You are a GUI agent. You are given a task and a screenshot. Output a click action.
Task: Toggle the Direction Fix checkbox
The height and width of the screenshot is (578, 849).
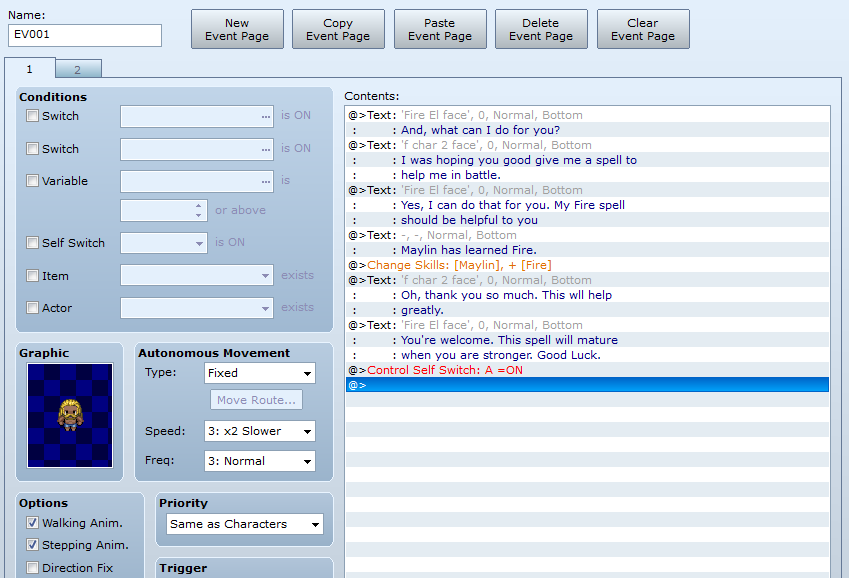pyautogui.click(x=33, y=568)
